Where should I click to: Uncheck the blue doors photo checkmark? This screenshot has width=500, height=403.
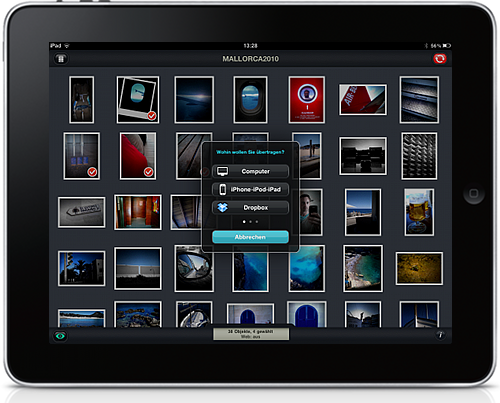click(x=92, y=172)
